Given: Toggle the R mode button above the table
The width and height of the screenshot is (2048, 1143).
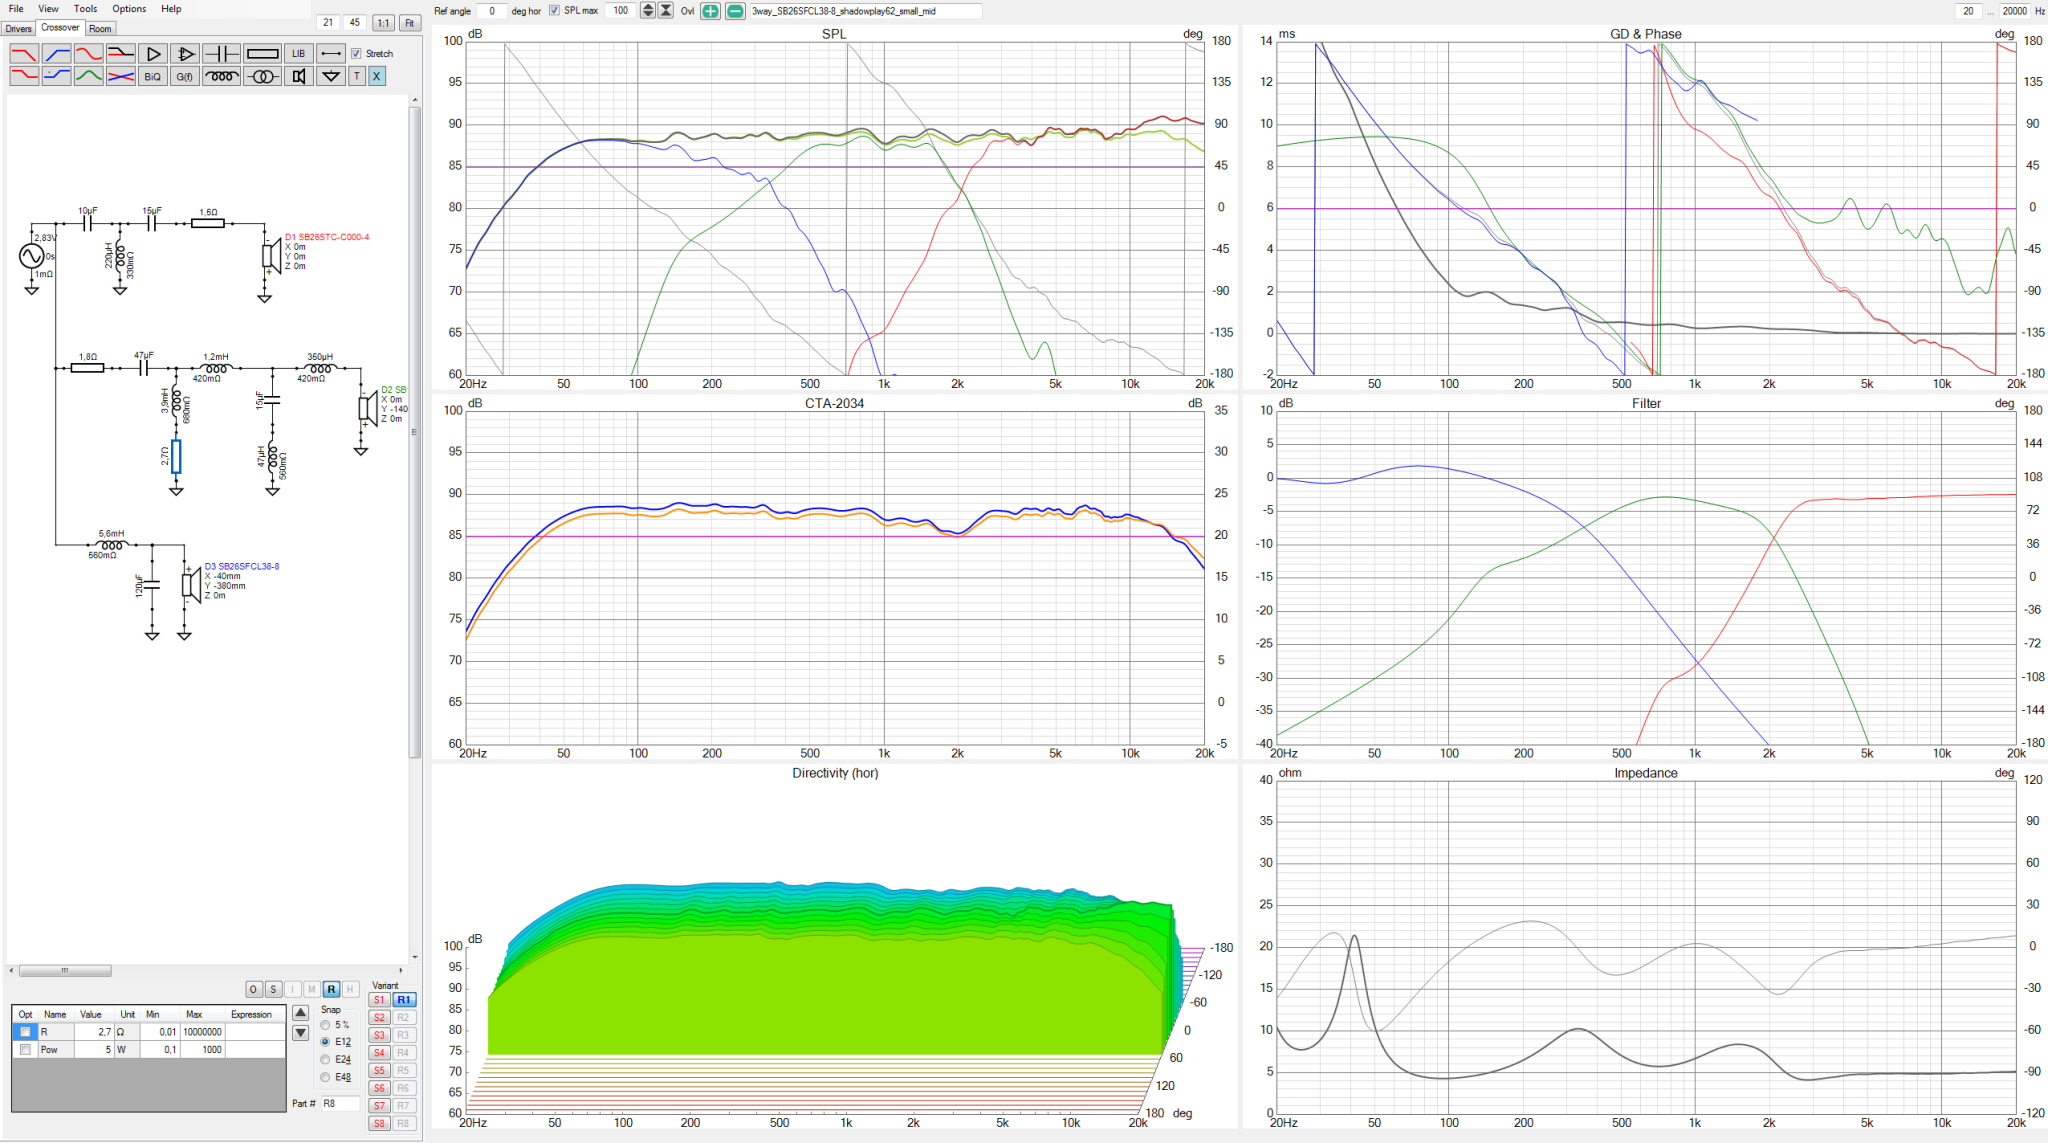Looking at the screenshot, I should point(331,989).
